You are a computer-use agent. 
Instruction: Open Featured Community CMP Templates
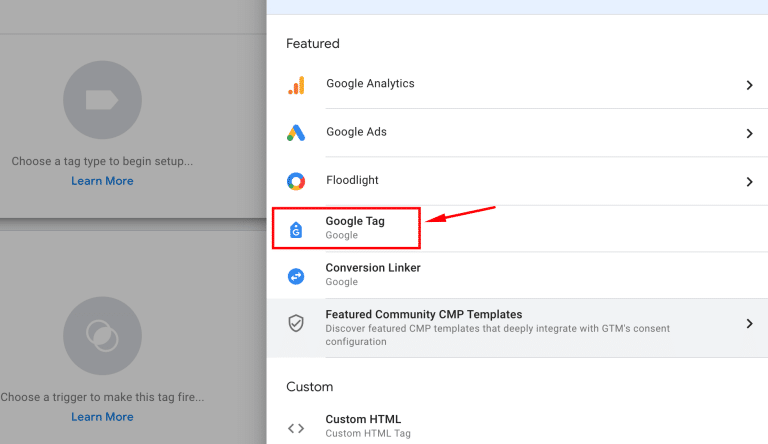click(x=518, y=328)
